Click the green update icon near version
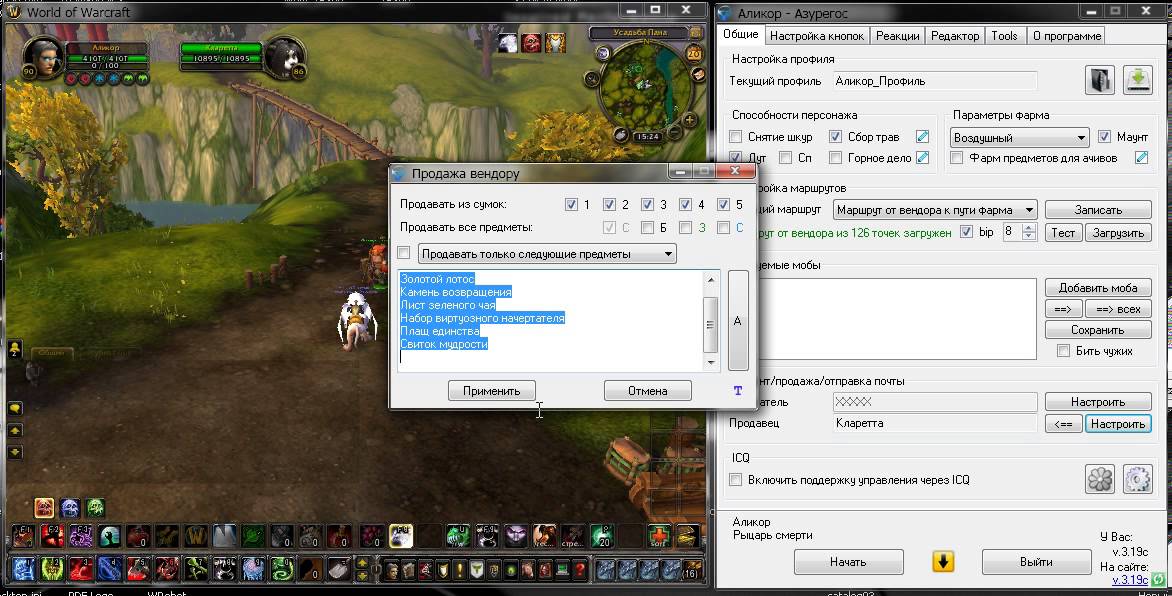This screenshot has width=1172, height=596. [1159, 580]
